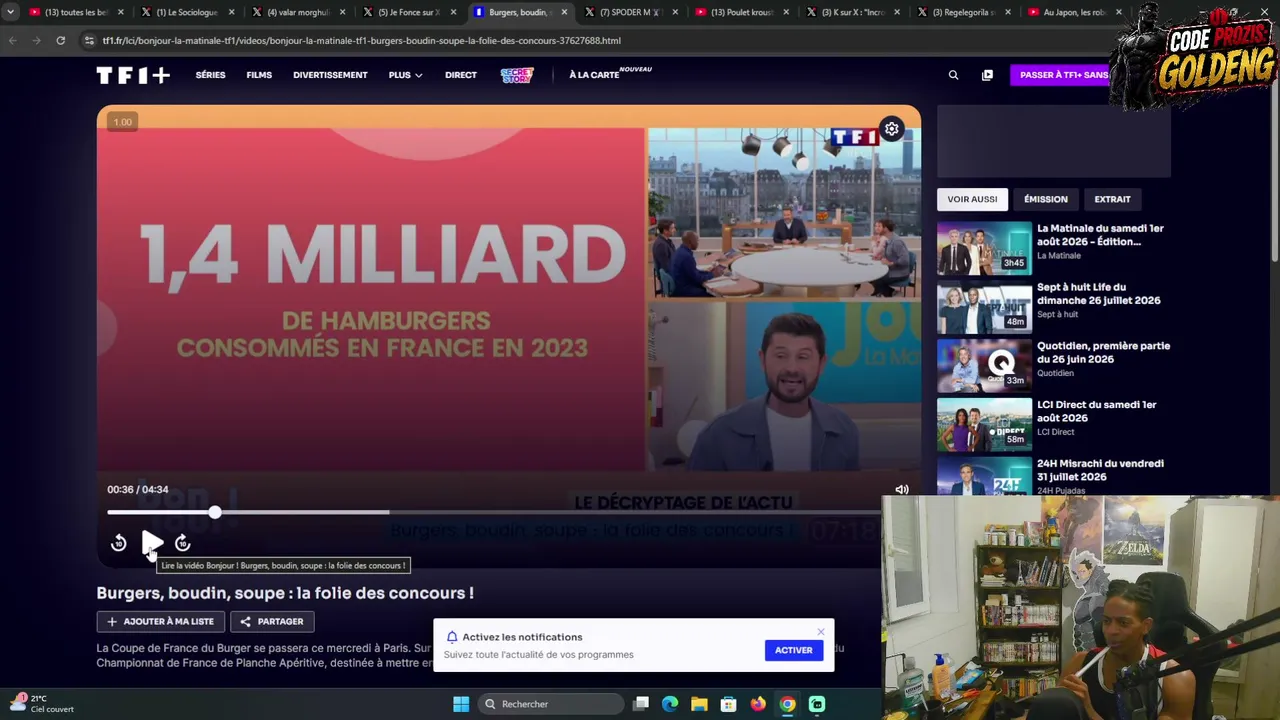
Task: Open the green app icon on taskbar
Action: click(x=817, y=704)
